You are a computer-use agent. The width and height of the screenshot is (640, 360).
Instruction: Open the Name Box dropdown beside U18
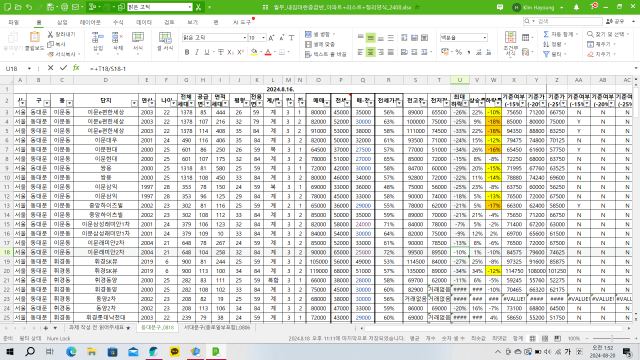29,68
